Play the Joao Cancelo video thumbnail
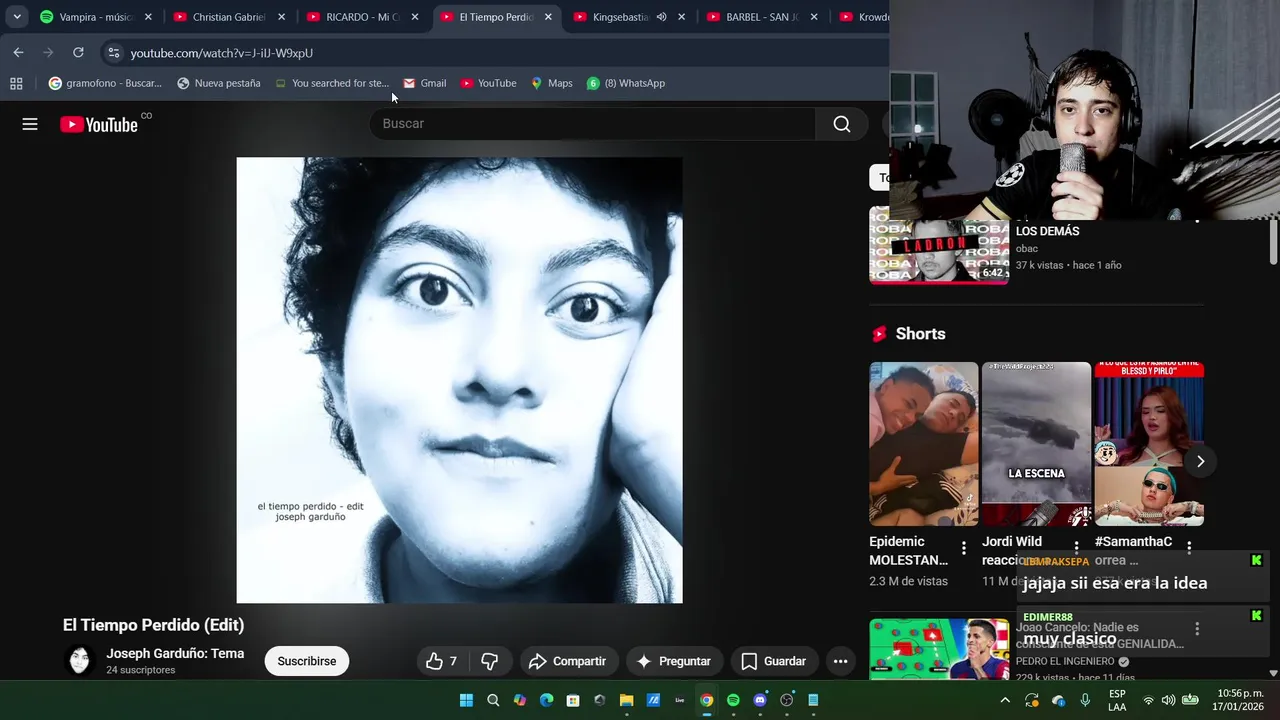Screen dimensions: 1280x720 pyautogui.click(x=939, y=650)
